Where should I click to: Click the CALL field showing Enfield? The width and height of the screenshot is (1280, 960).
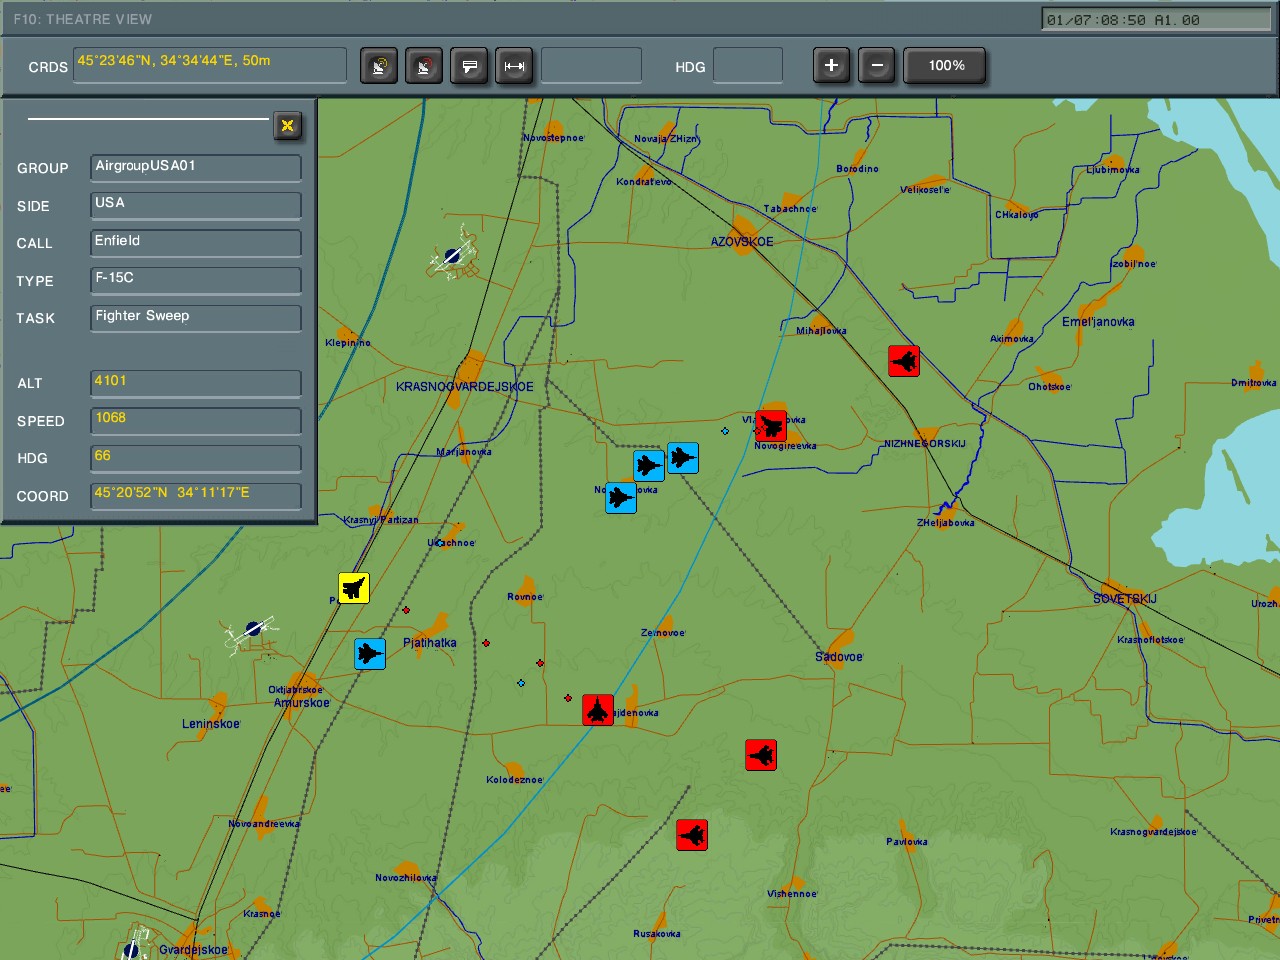coord(196,243)
